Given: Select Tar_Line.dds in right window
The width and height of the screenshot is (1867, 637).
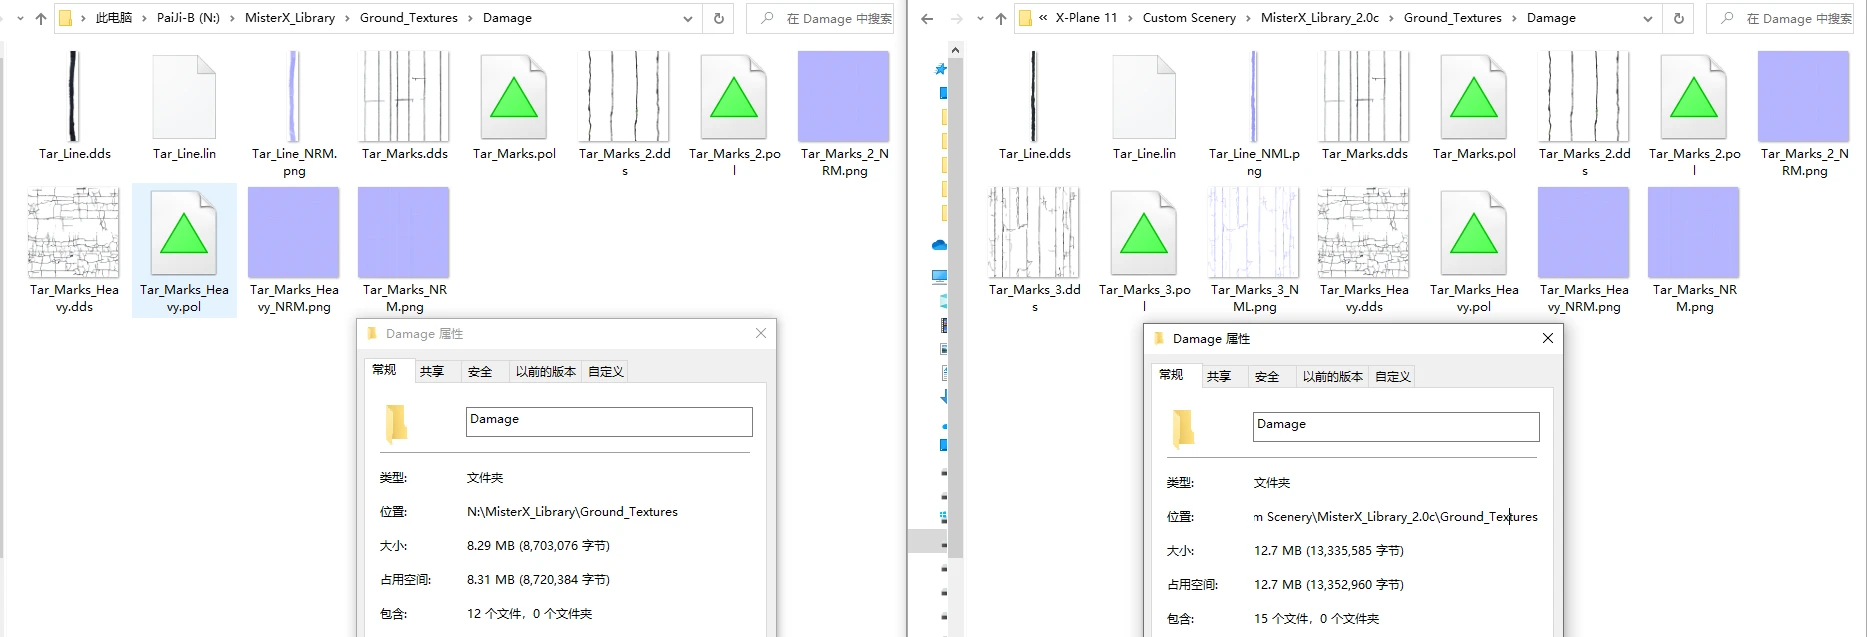Looking at the screenshot, I should (1034, 106).
